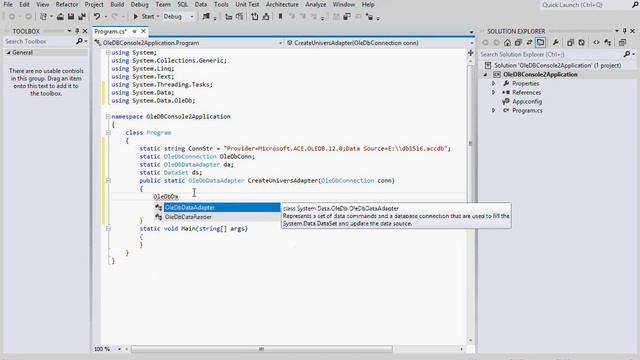
Task: Click the Search Toolbox input field
Action: [40, 41]
